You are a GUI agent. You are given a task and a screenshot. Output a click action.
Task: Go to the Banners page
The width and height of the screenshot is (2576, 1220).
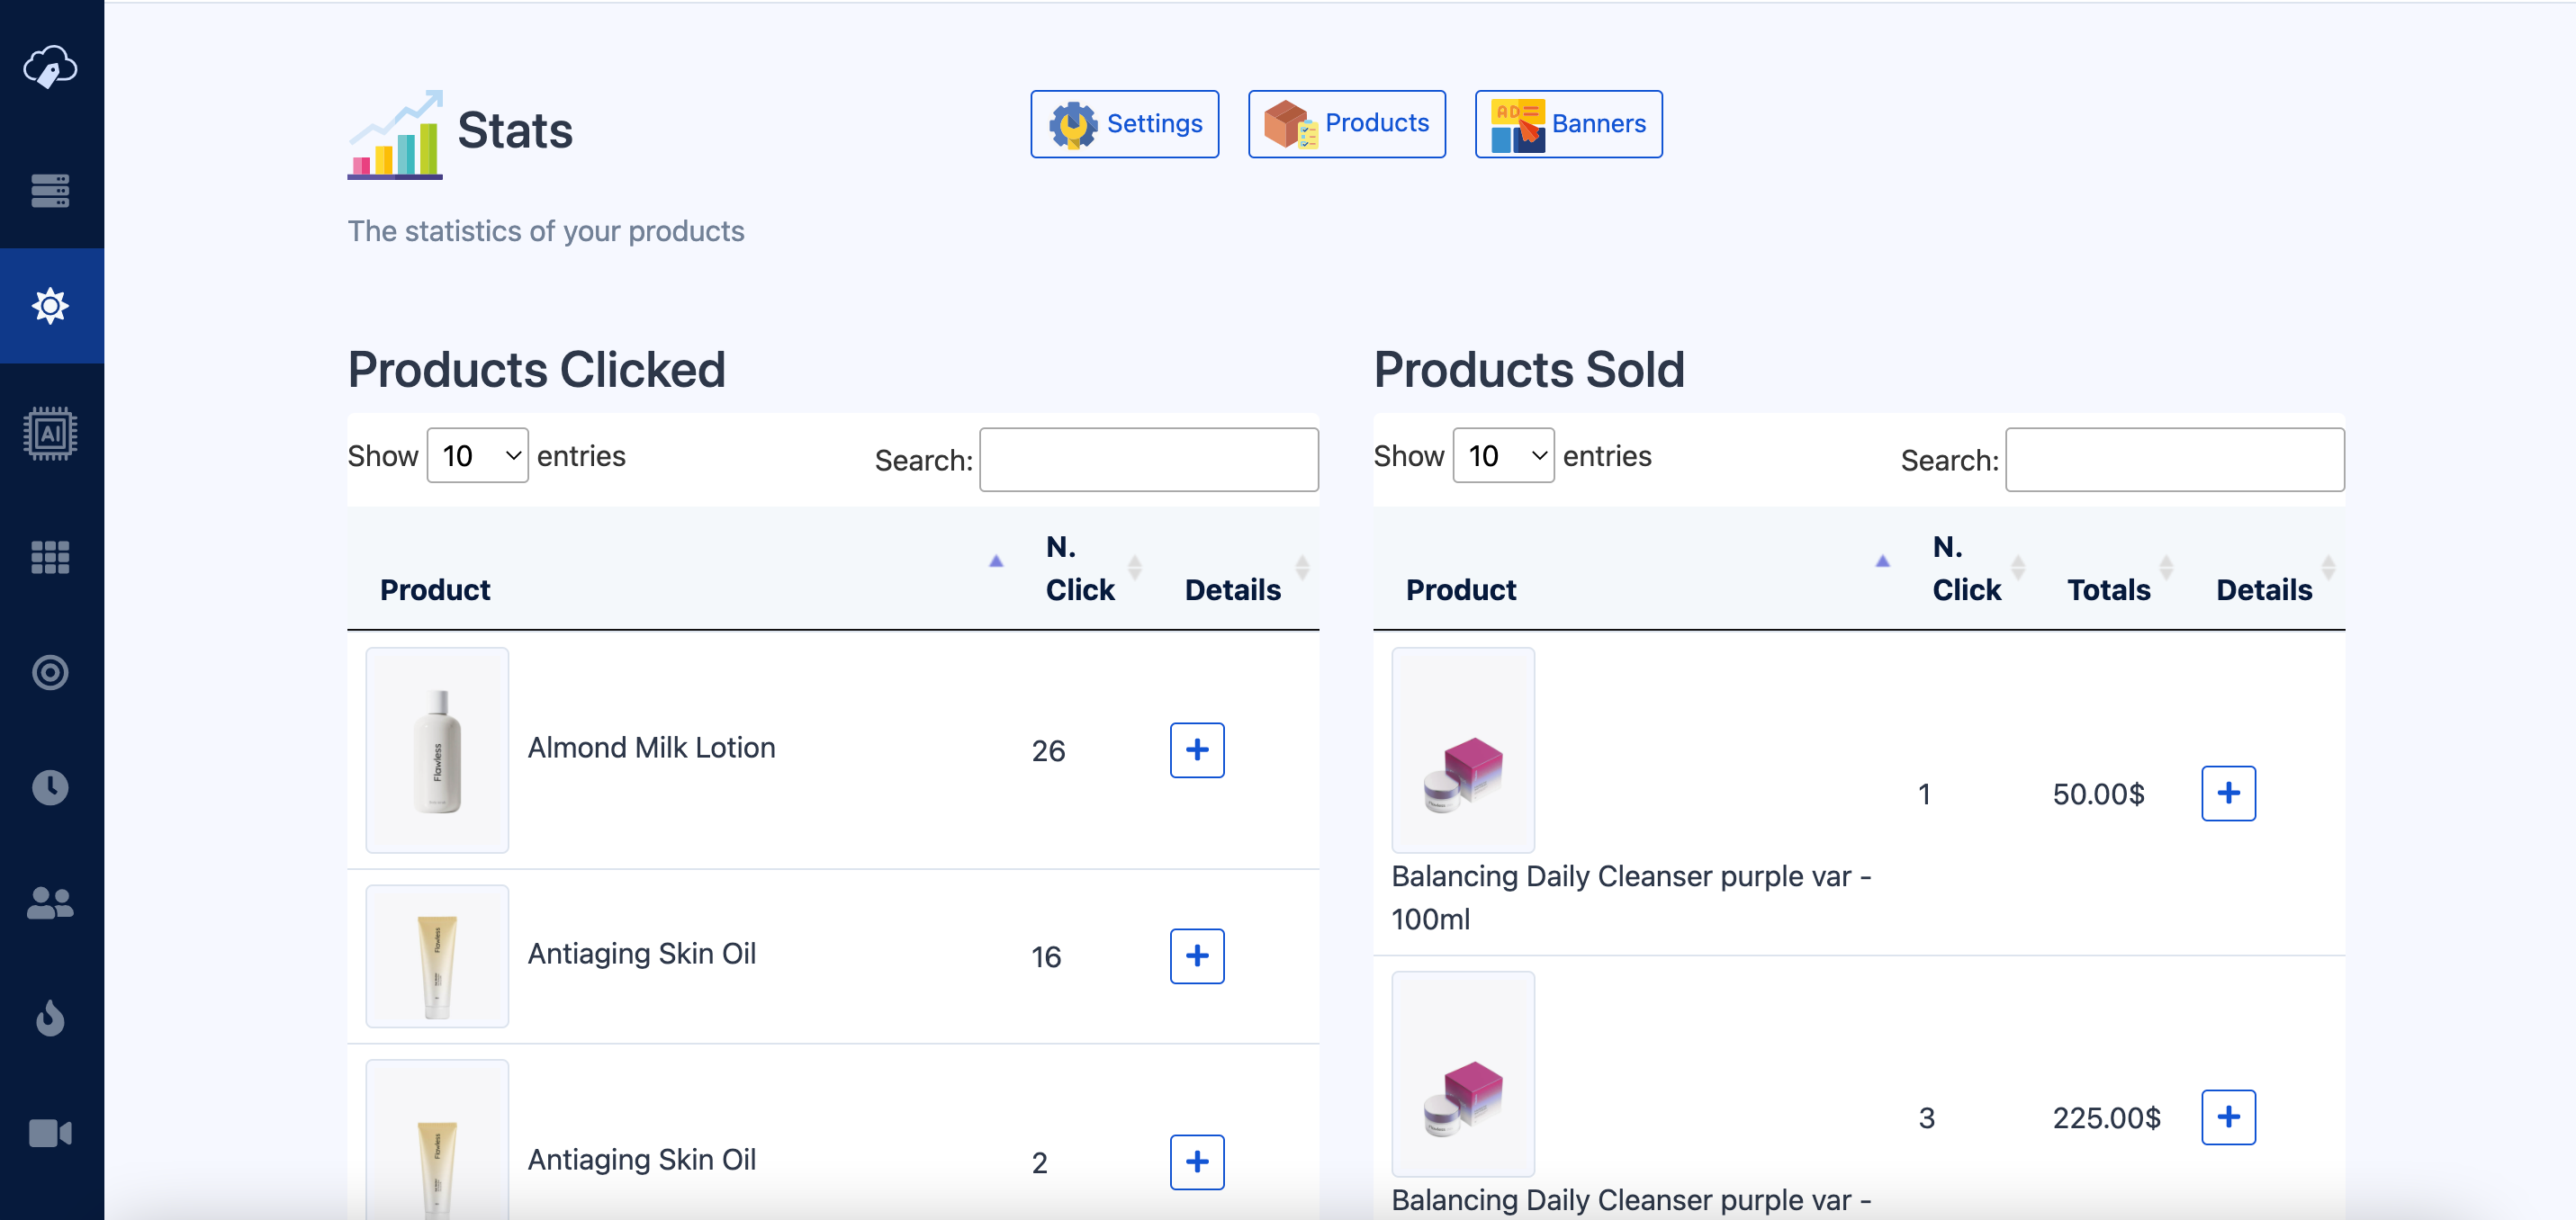(1568, 124)
